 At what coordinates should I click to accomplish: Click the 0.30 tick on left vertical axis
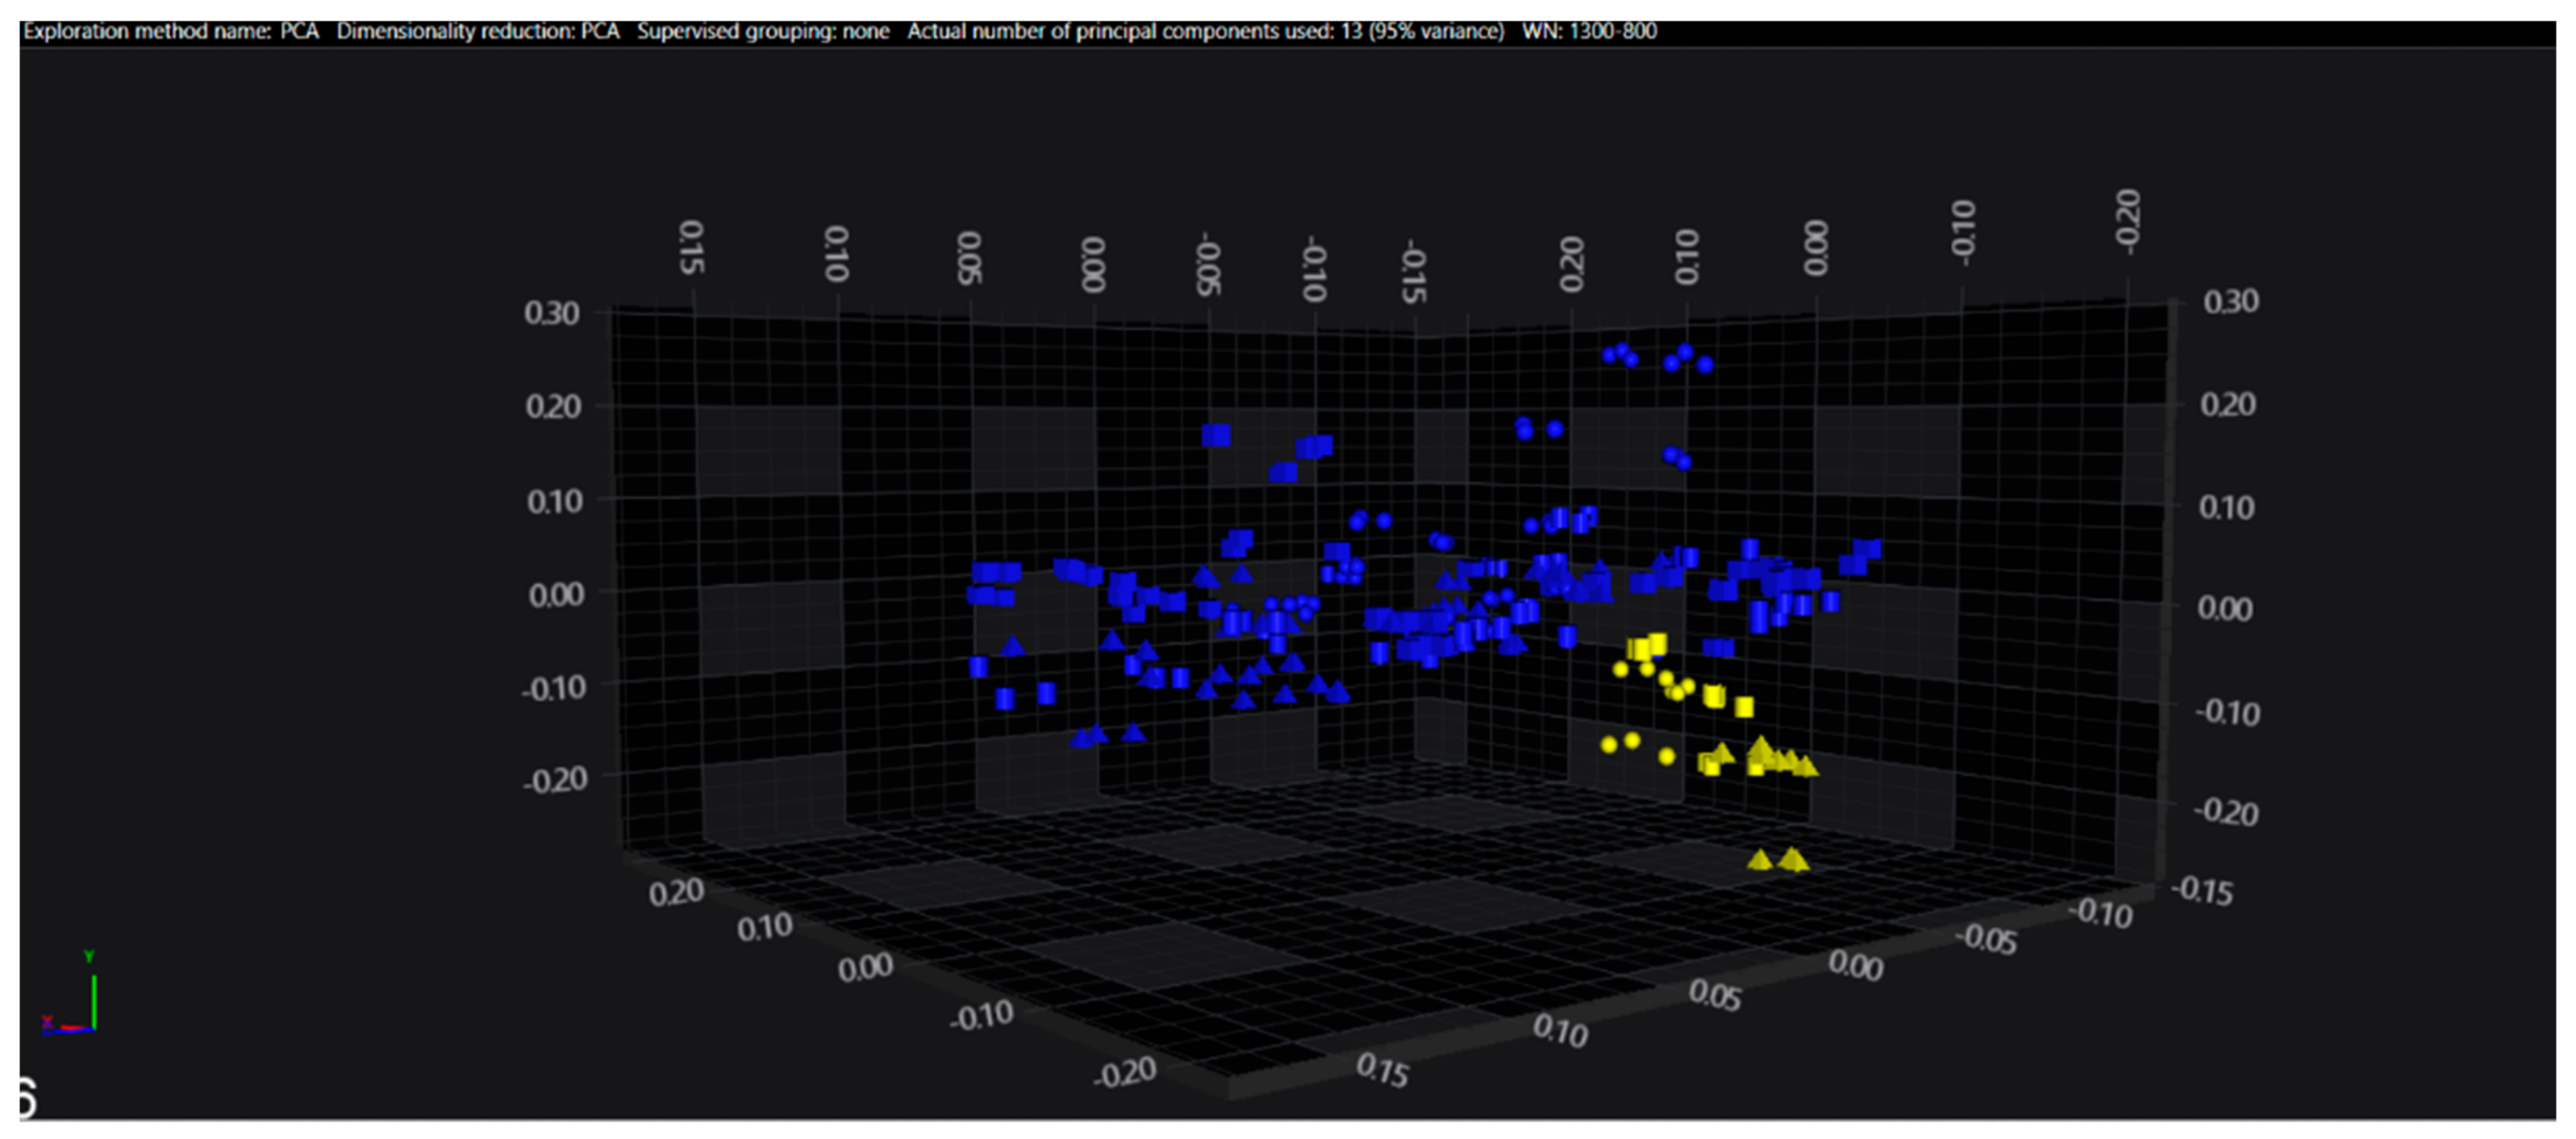coord(551,313)
